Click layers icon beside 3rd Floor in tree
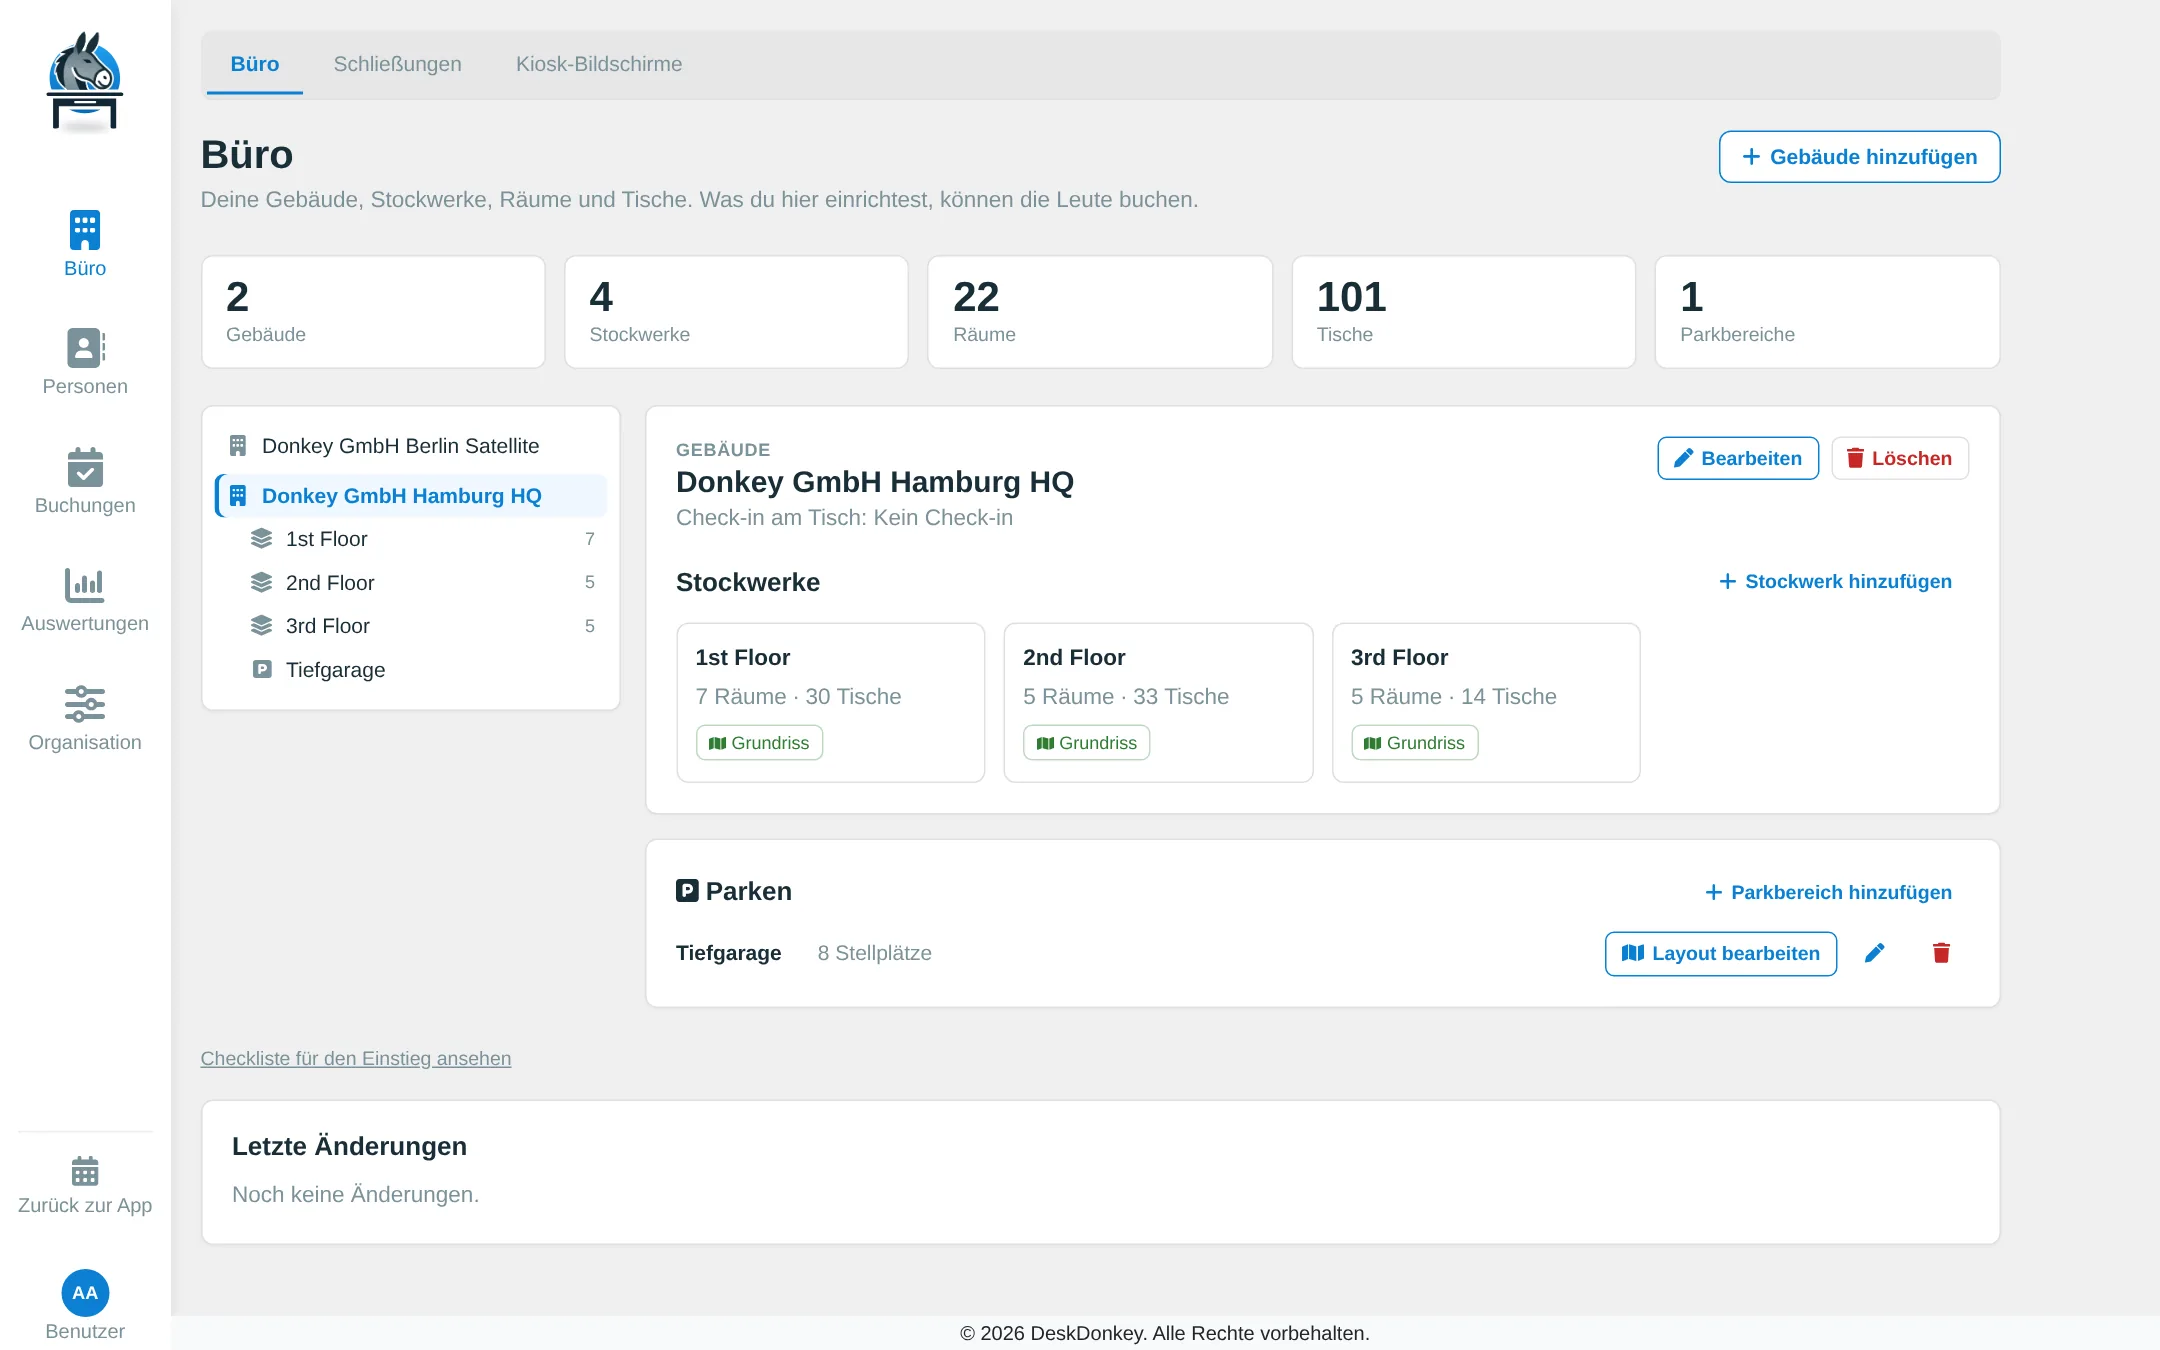The image size is (2160, 1350). point(261,626)
